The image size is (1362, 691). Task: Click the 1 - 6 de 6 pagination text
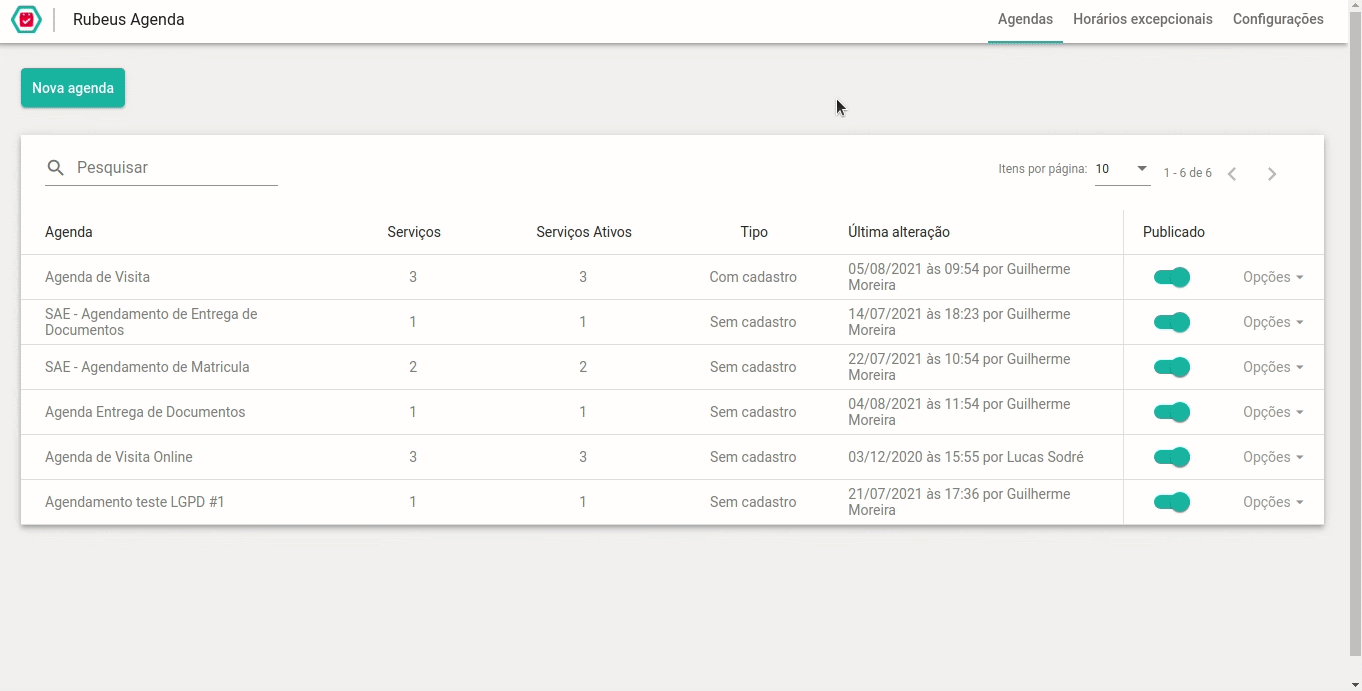click(1188, 173)
